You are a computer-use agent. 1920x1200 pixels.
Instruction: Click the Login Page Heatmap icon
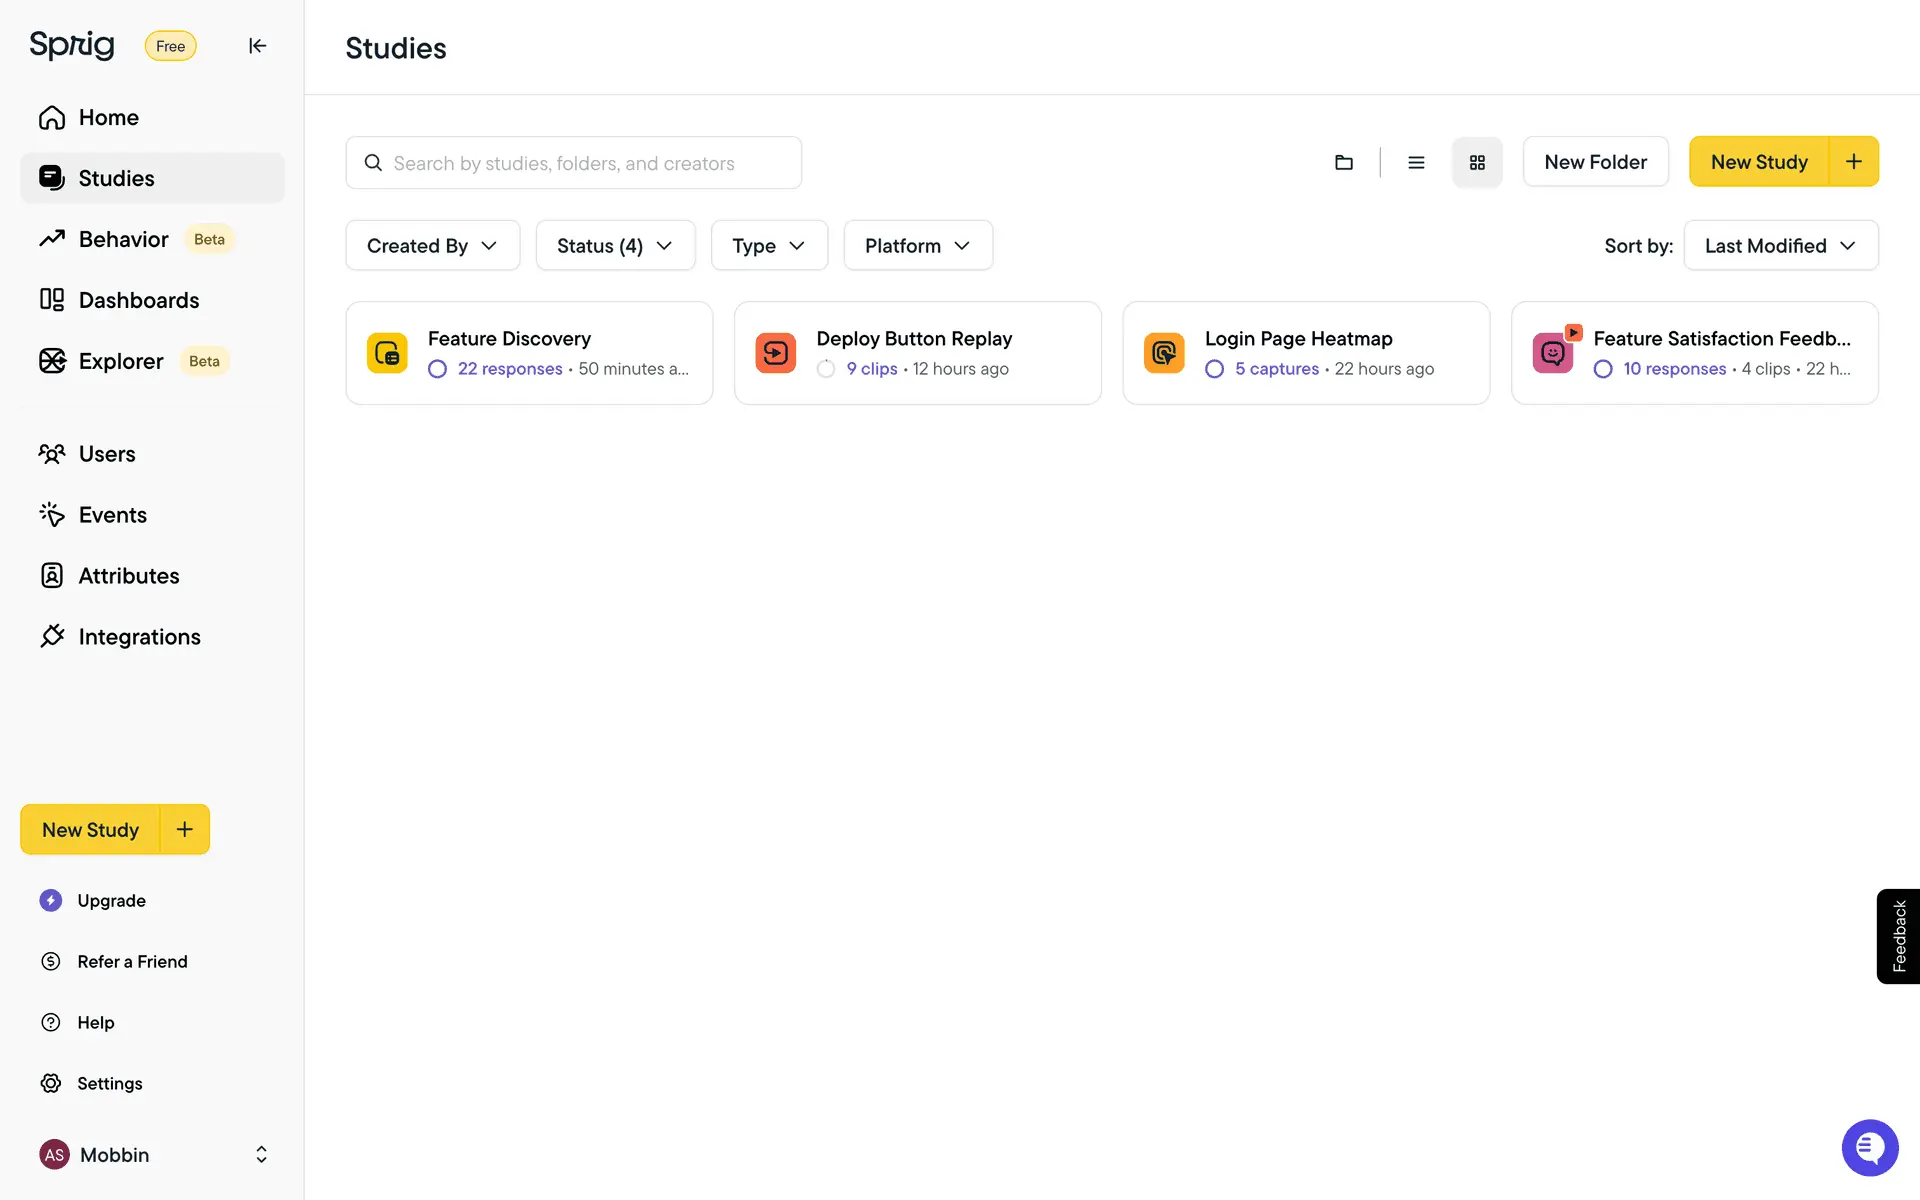(x=1164, y=353)
